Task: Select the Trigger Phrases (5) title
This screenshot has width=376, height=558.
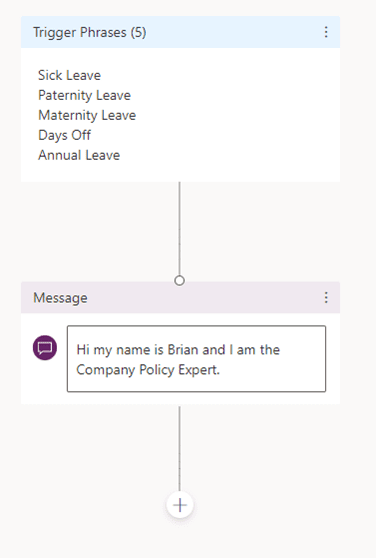Action: tap(90, 32)
